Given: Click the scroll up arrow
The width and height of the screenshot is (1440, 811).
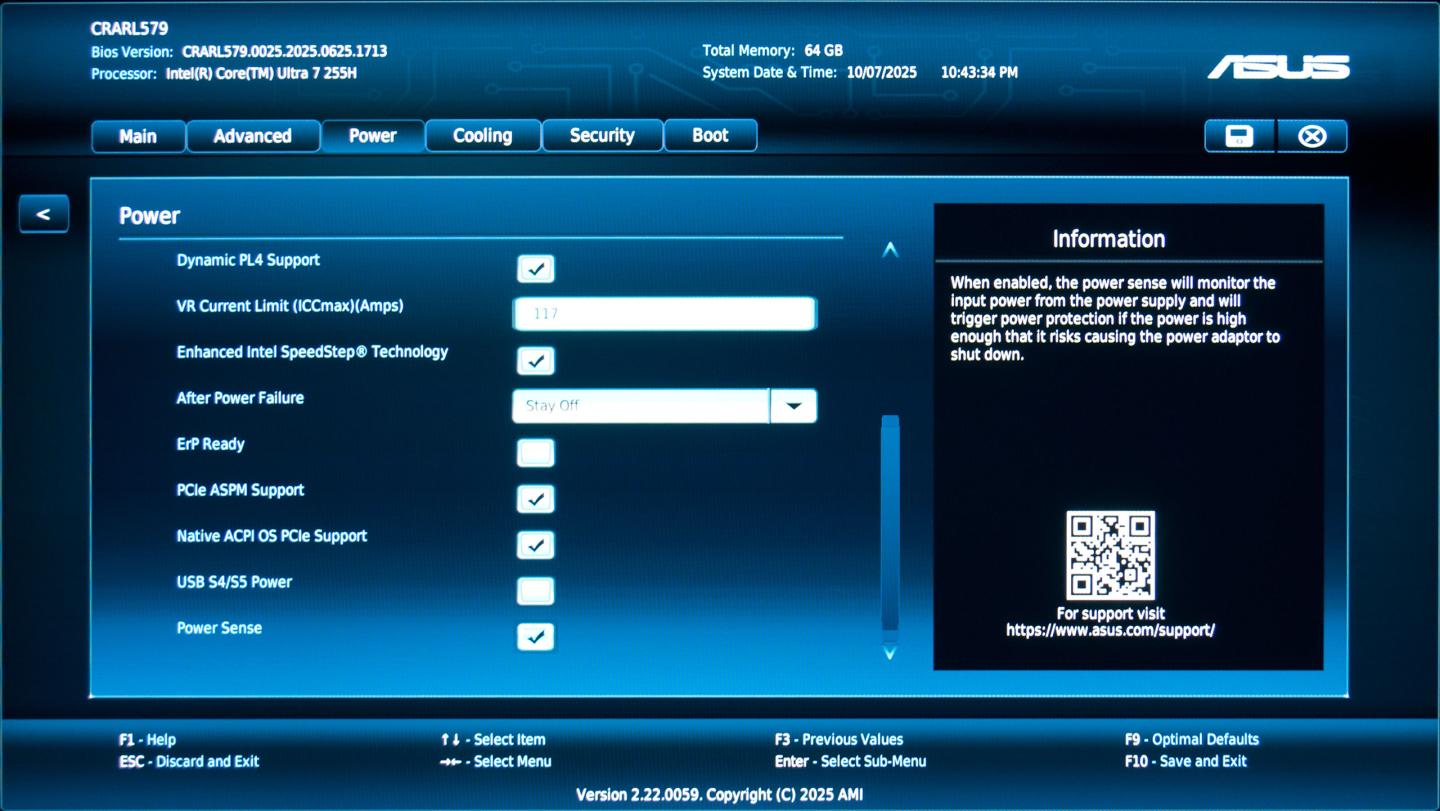Looking at the screenshot, I should 890,250.
